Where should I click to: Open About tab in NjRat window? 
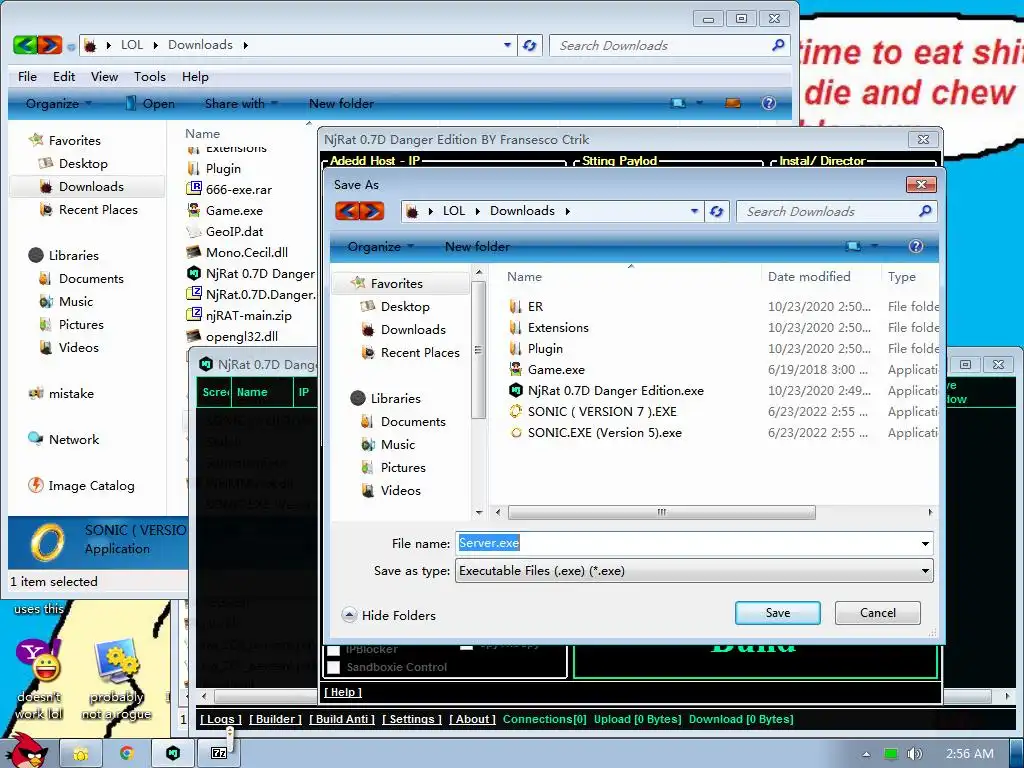(x=472, y=719)
